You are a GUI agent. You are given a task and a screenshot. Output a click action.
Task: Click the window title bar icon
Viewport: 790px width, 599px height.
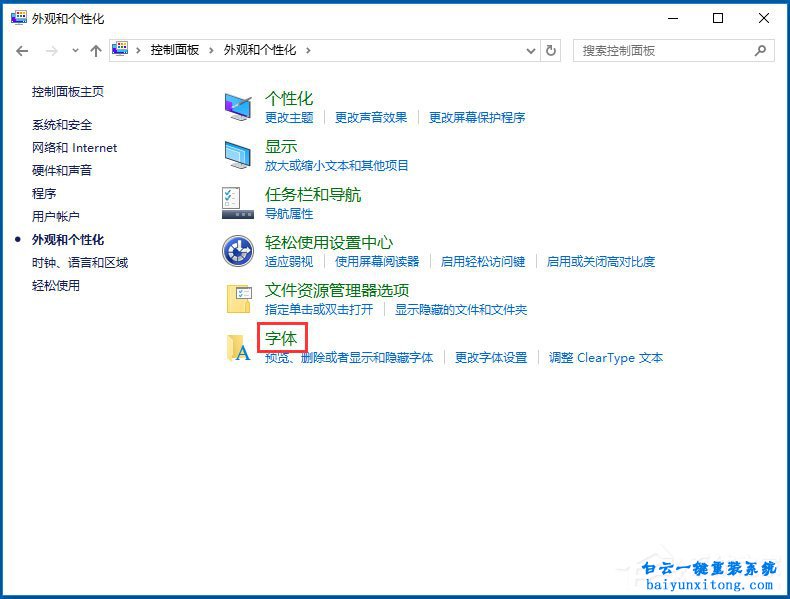click(19, 17)
